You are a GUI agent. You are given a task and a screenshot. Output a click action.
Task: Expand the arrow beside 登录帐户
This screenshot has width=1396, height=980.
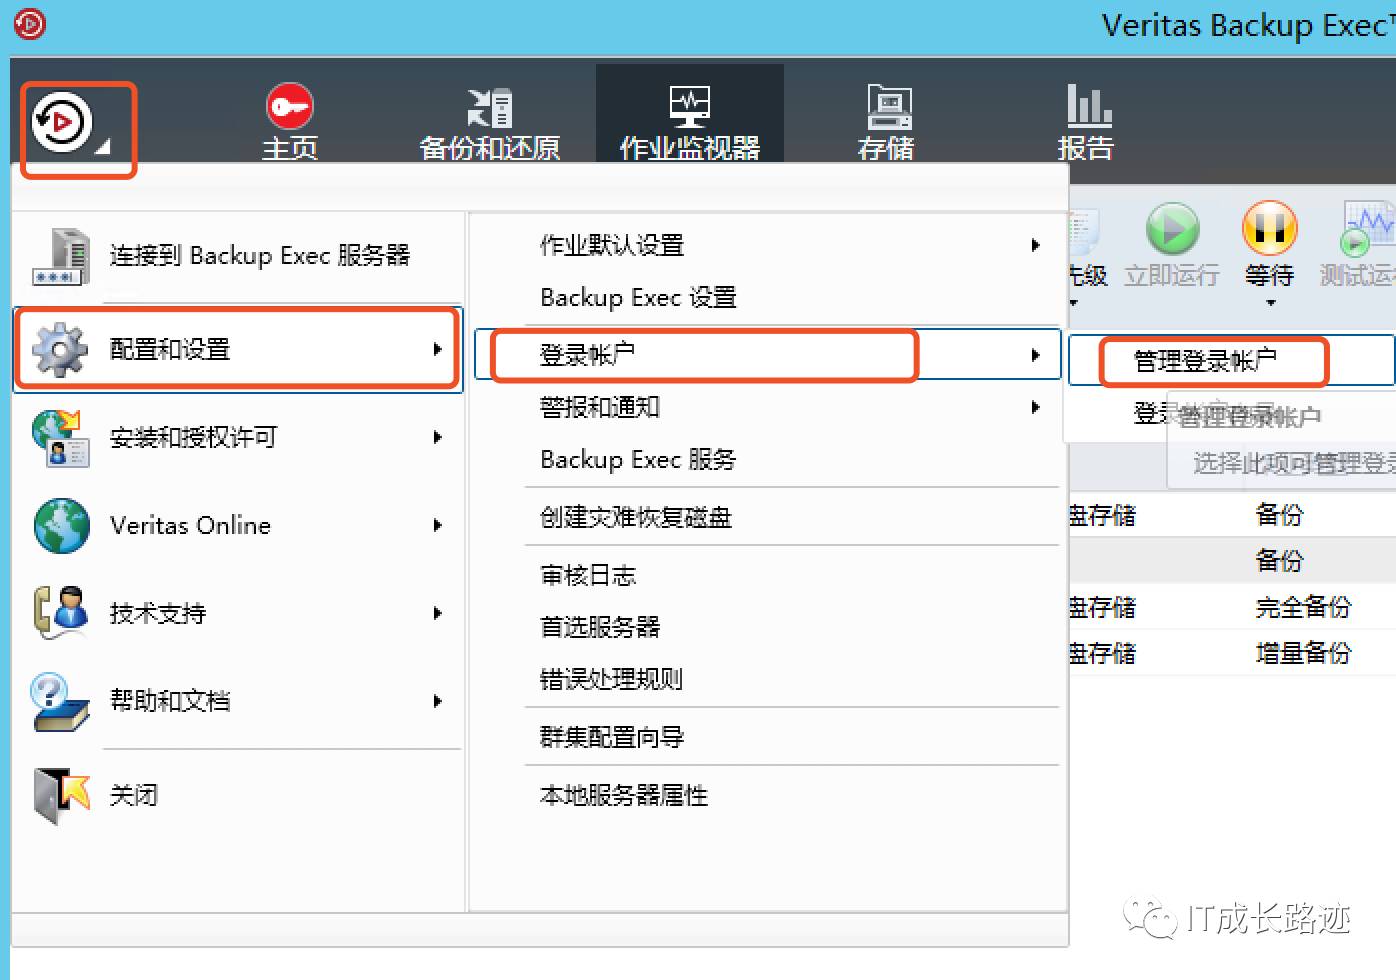pos(1035,355)
